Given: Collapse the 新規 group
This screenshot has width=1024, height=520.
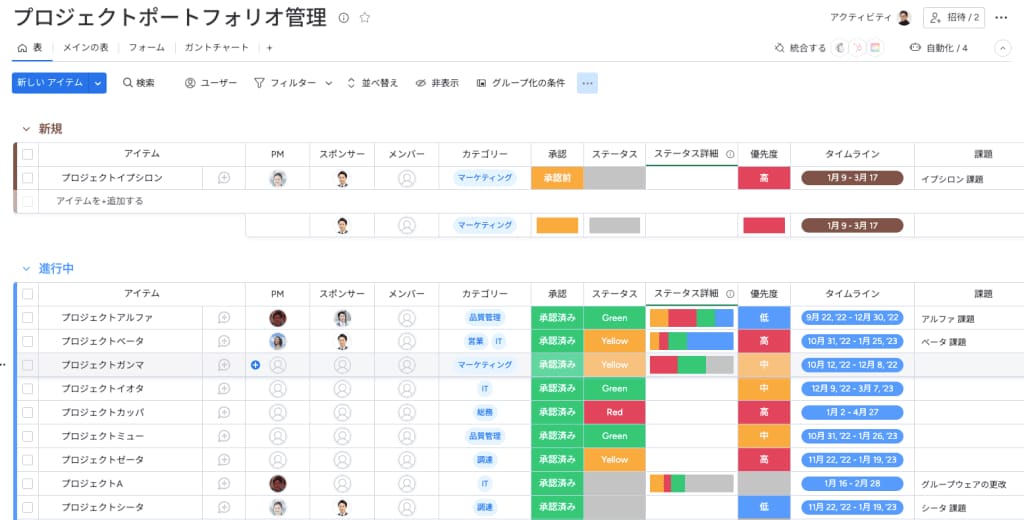Looking at the screenshot, I should [x=26, y=129].
